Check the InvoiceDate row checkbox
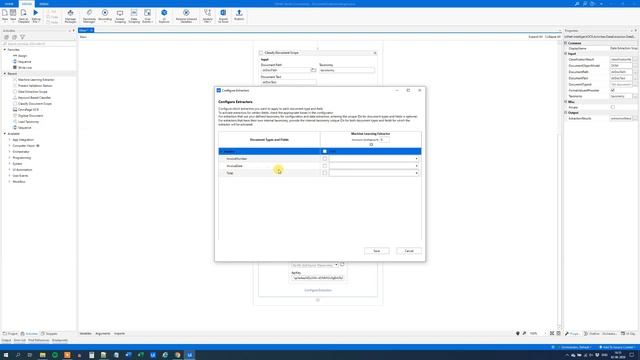The image size is (640, 360). pos(325,166)
